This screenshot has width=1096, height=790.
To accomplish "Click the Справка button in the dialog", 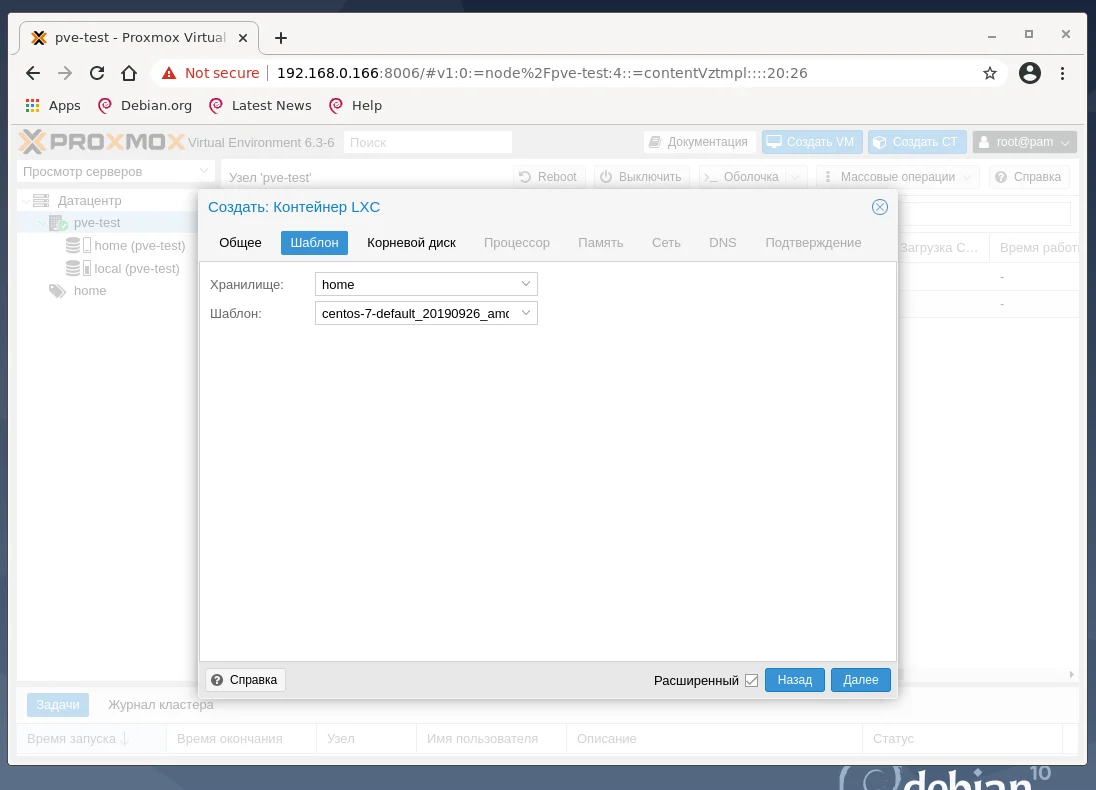I will 244,680.
